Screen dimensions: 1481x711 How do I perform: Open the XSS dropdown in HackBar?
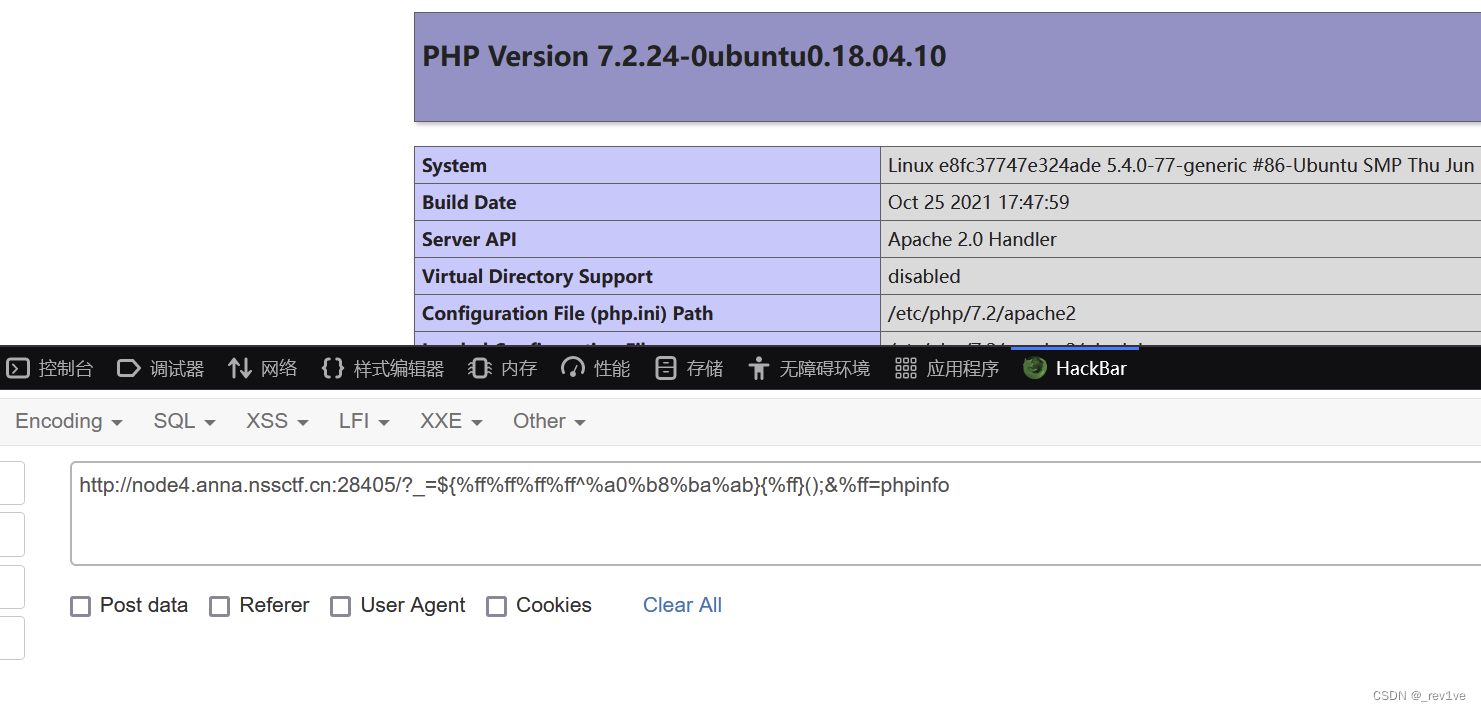coord(276,421)
